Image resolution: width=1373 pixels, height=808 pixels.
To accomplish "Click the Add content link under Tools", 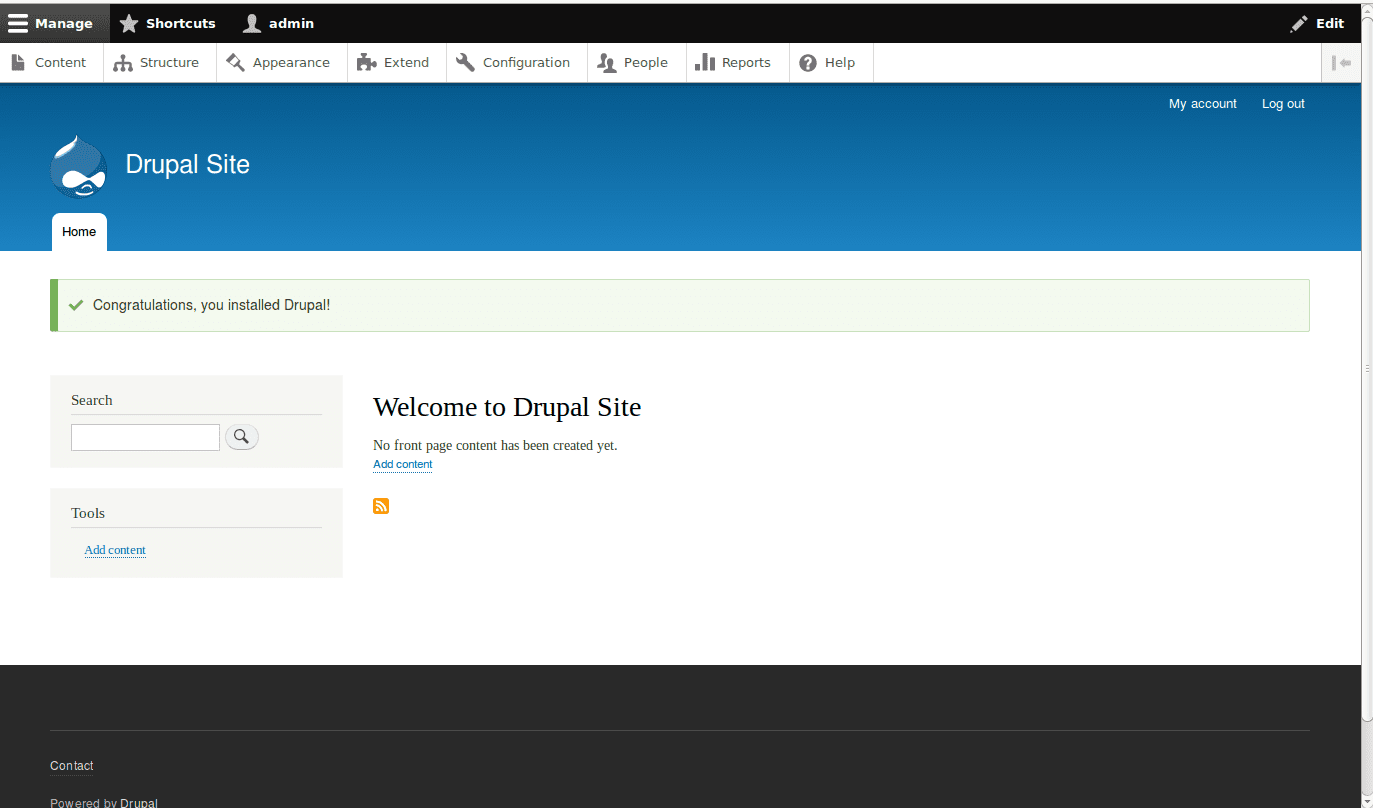I will click(114, 550).
